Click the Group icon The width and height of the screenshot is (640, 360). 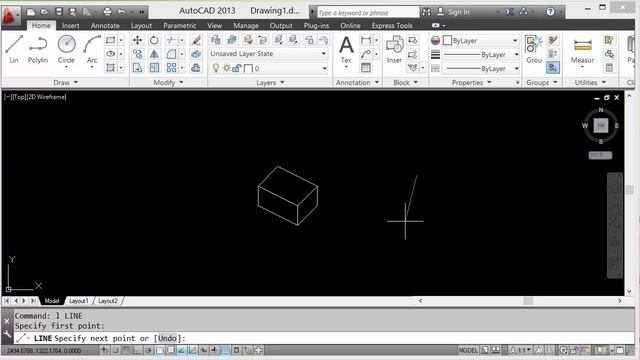[534, 49]
